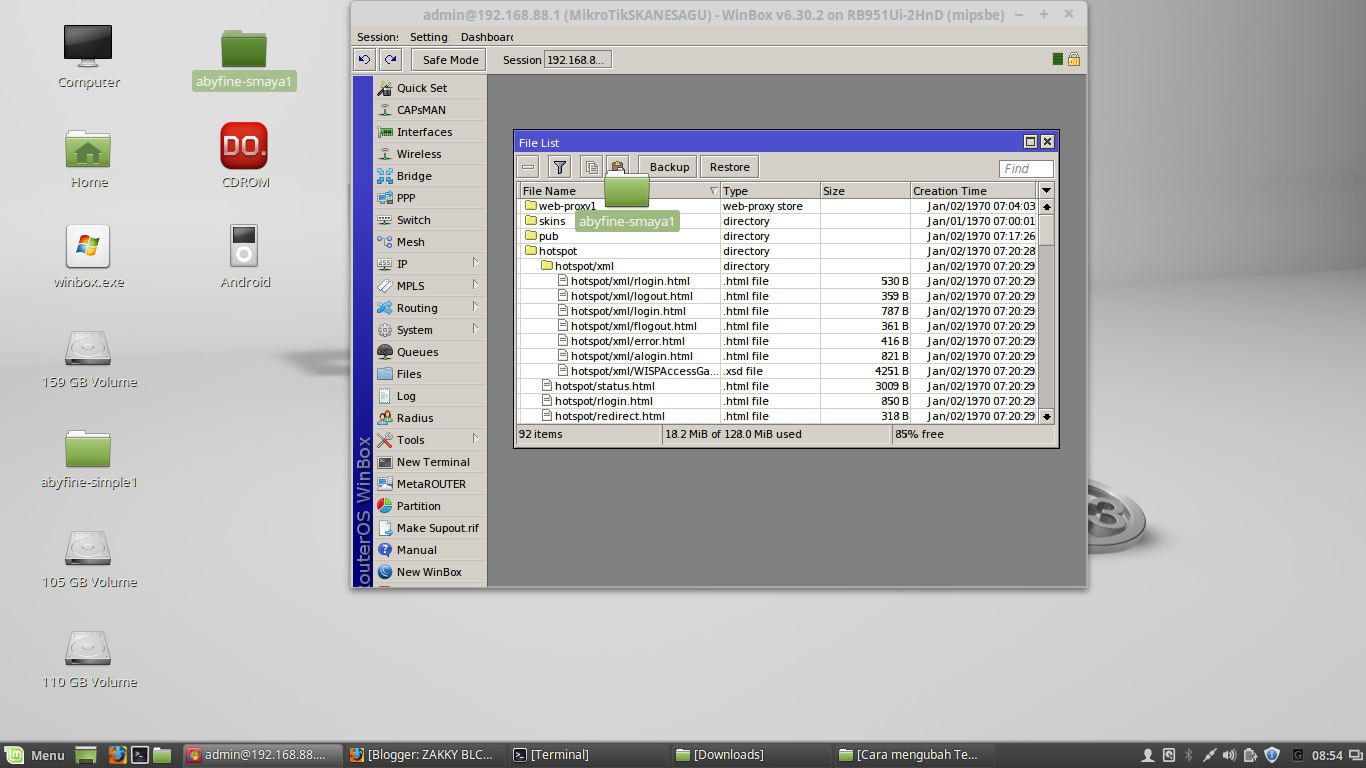Open Quick Set in sidebar
This screenshot has height=768, width=1366.
[x=430, y=88]
